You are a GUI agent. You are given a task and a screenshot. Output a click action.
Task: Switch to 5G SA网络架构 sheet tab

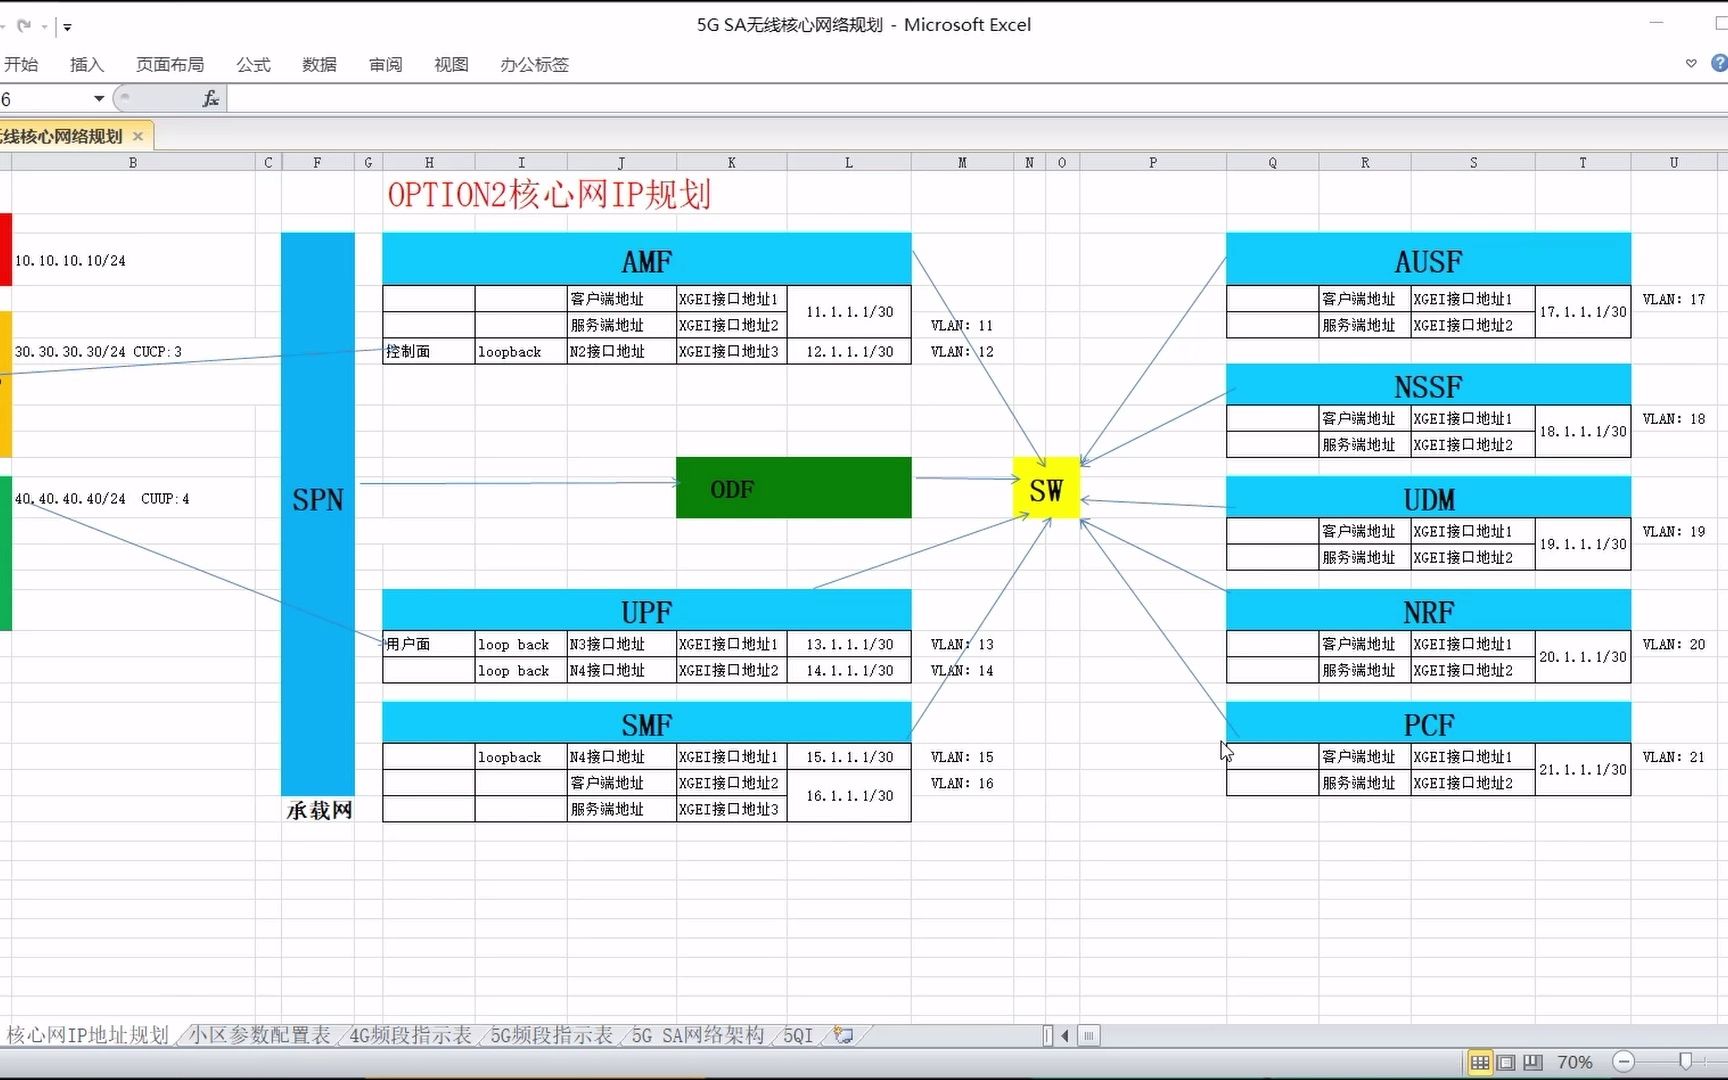pyautogui.click(x=697, y=1035)
